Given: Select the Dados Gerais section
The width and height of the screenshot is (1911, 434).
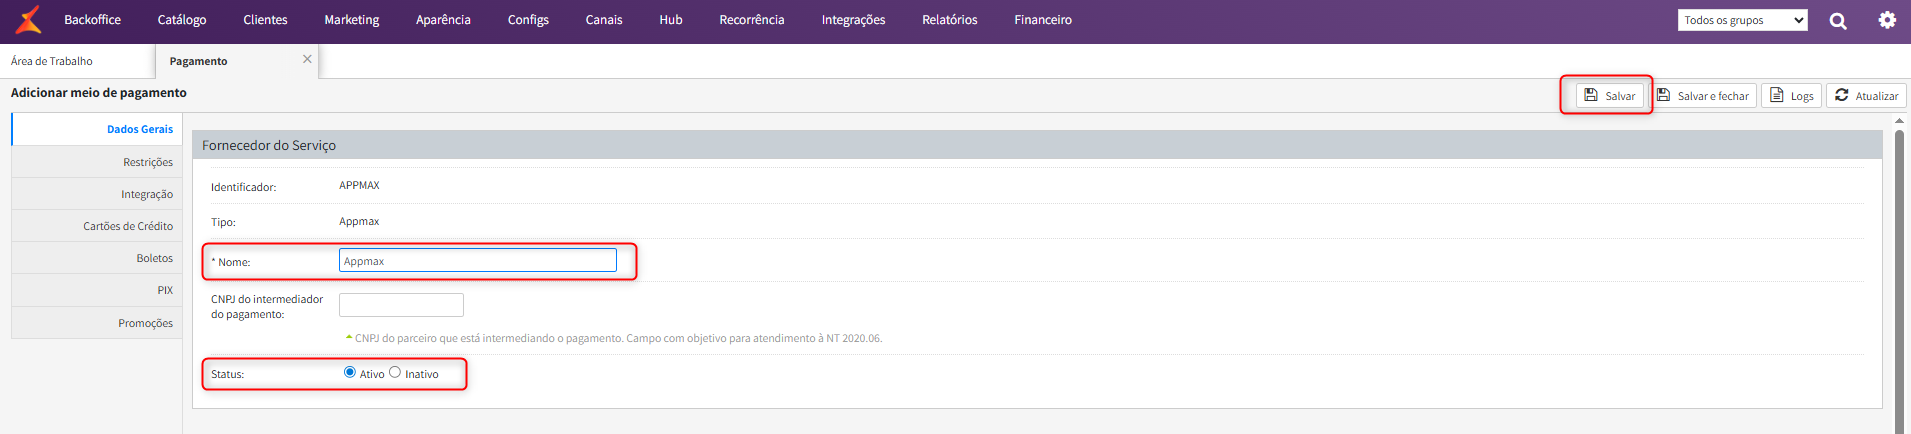Looking at the screenshot, I should (97, 129).
